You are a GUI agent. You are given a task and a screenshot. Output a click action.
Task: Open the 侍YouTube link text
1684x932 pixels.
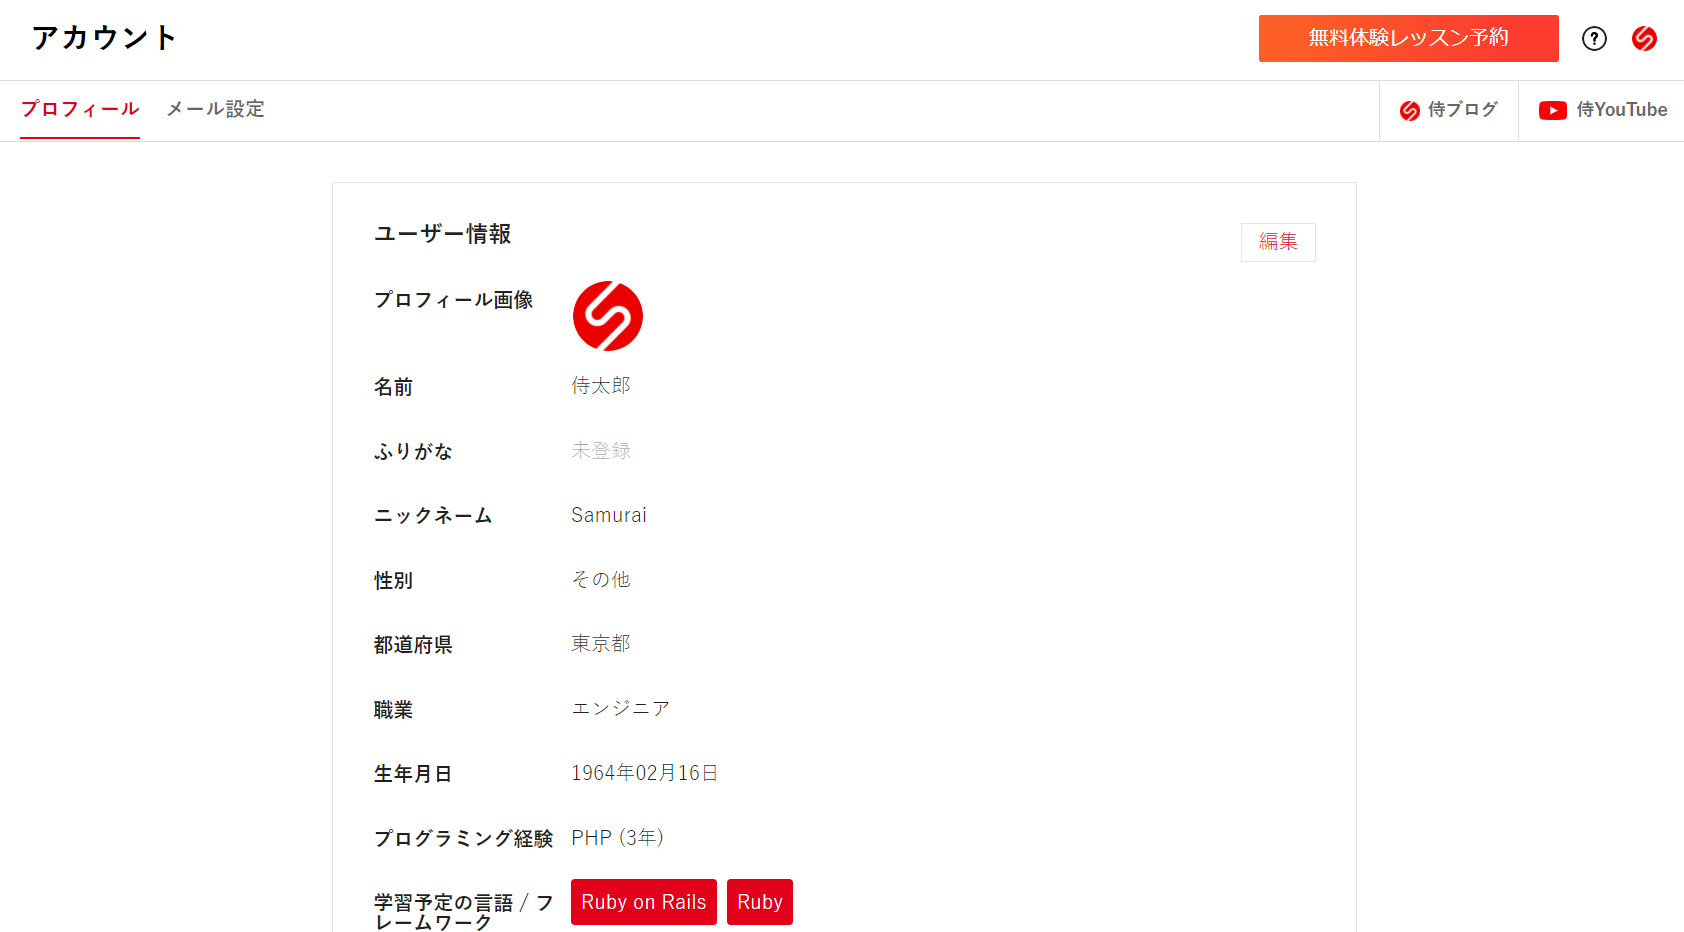[x=1621, y=110]
